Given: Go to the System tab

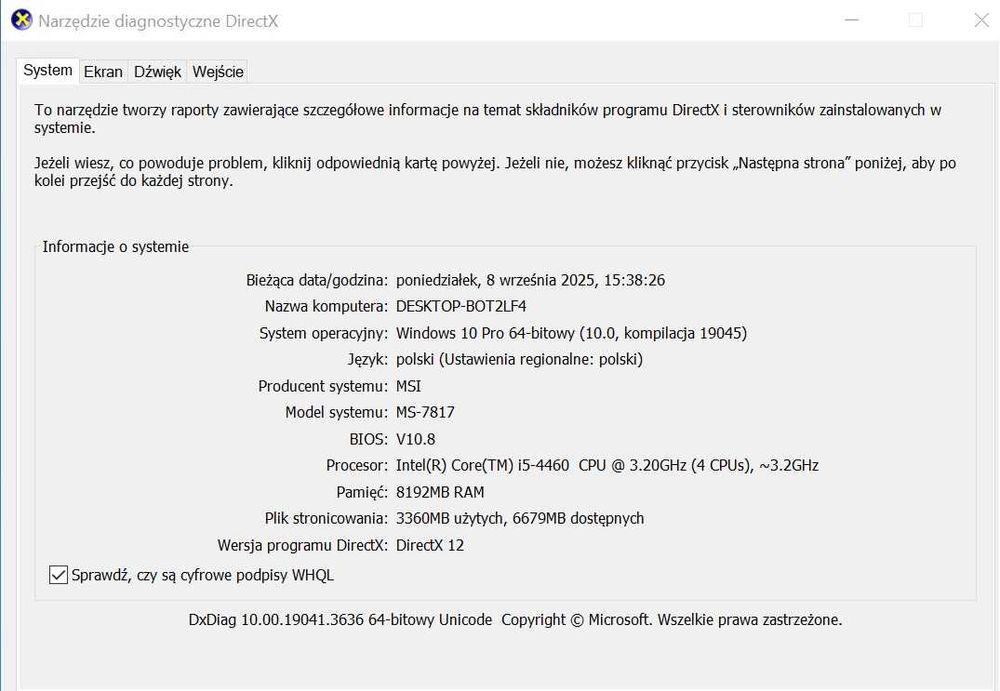Looking at the screenshot, I should [48, 70].
